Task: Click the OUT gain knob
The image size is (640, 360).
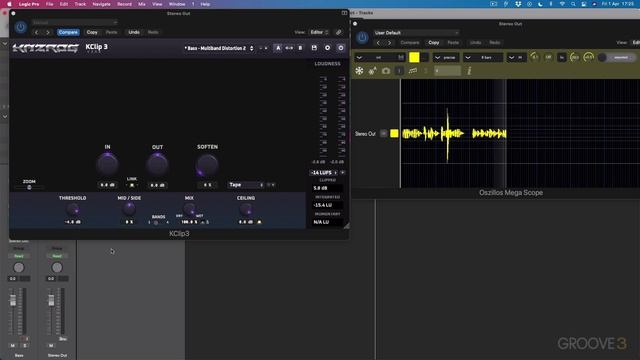Action: pyautogui.click(x=157, y=164)
